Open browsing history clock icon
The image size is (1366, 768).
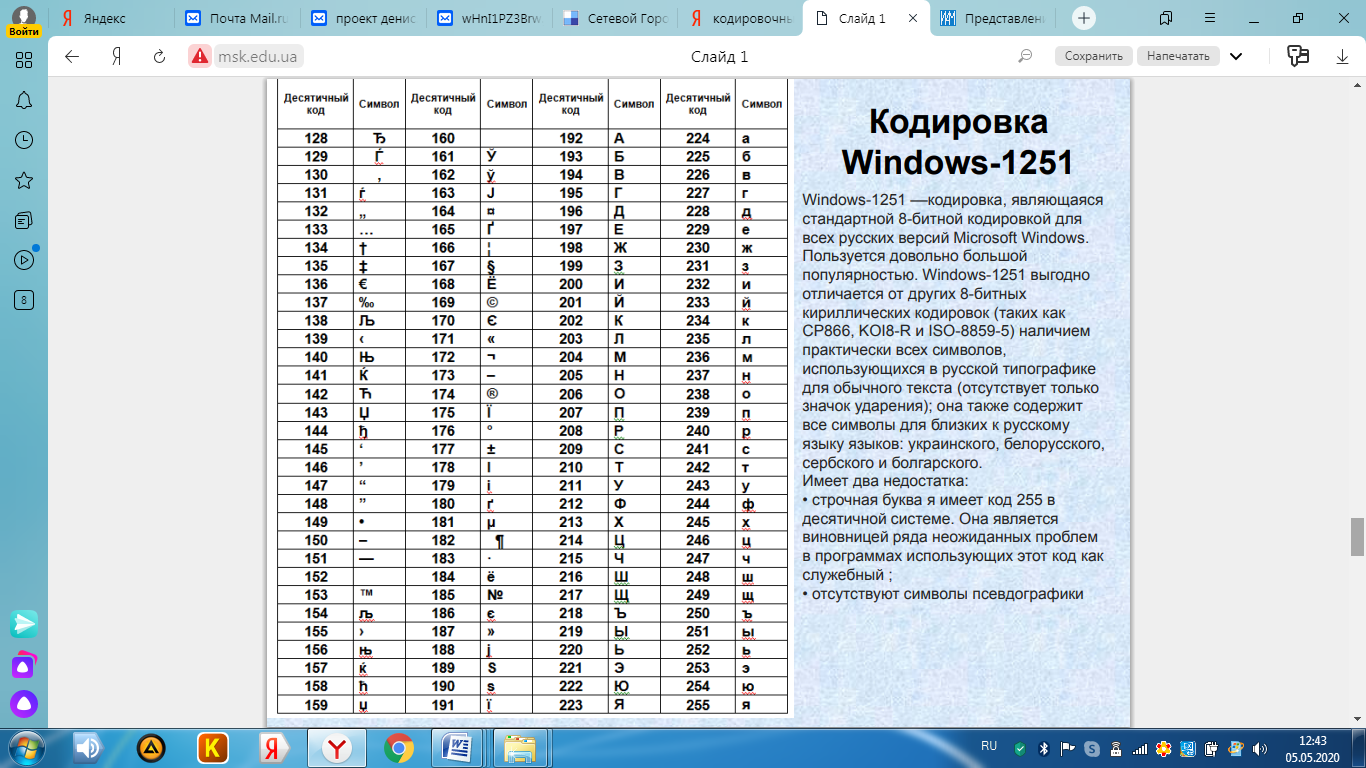click(25, 140)
